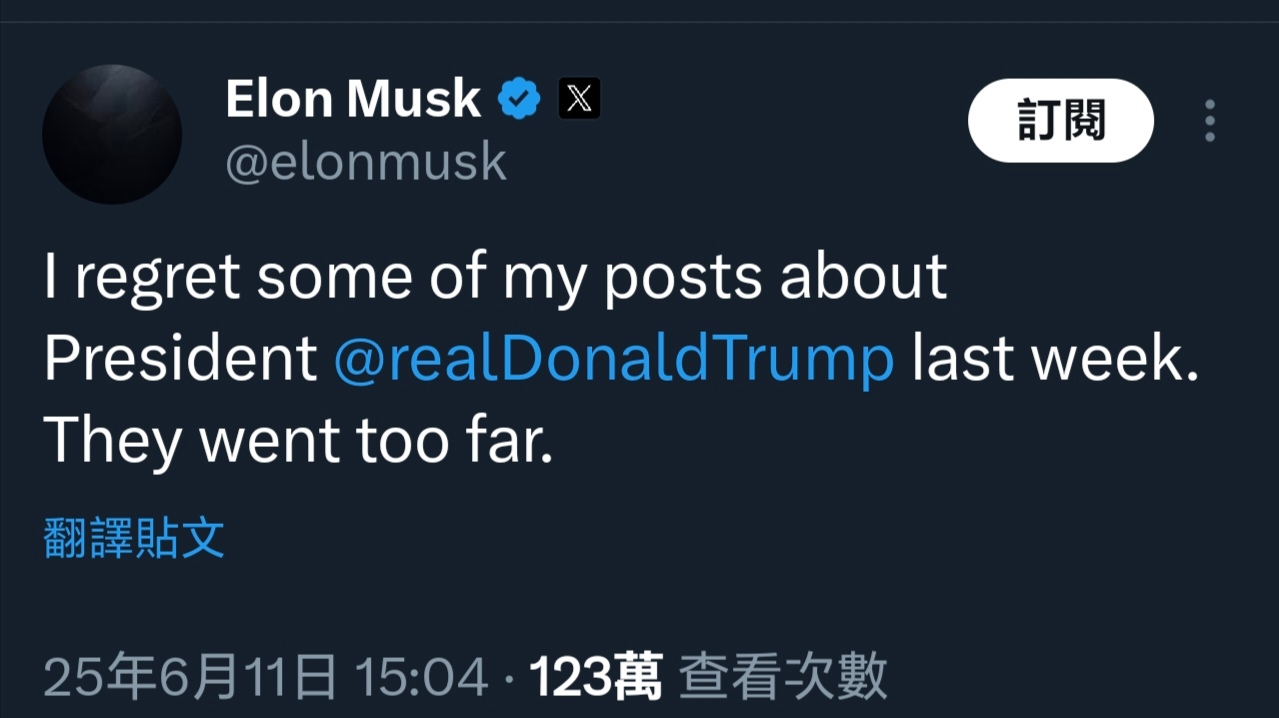Open the @realDonaldTrump mention link
The height and width of the screenshot is (718, 1279).
coord(613,359)
